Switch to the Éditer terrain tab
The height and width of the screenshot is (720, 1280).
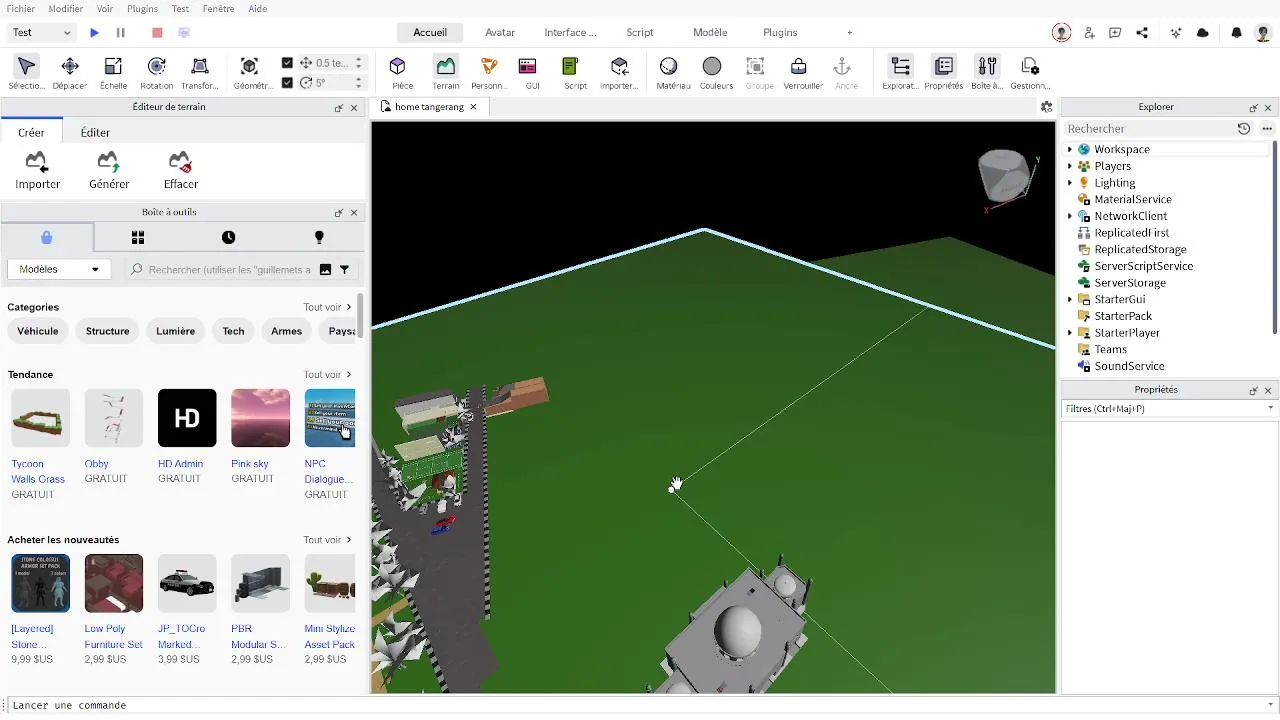coord(95,132)
